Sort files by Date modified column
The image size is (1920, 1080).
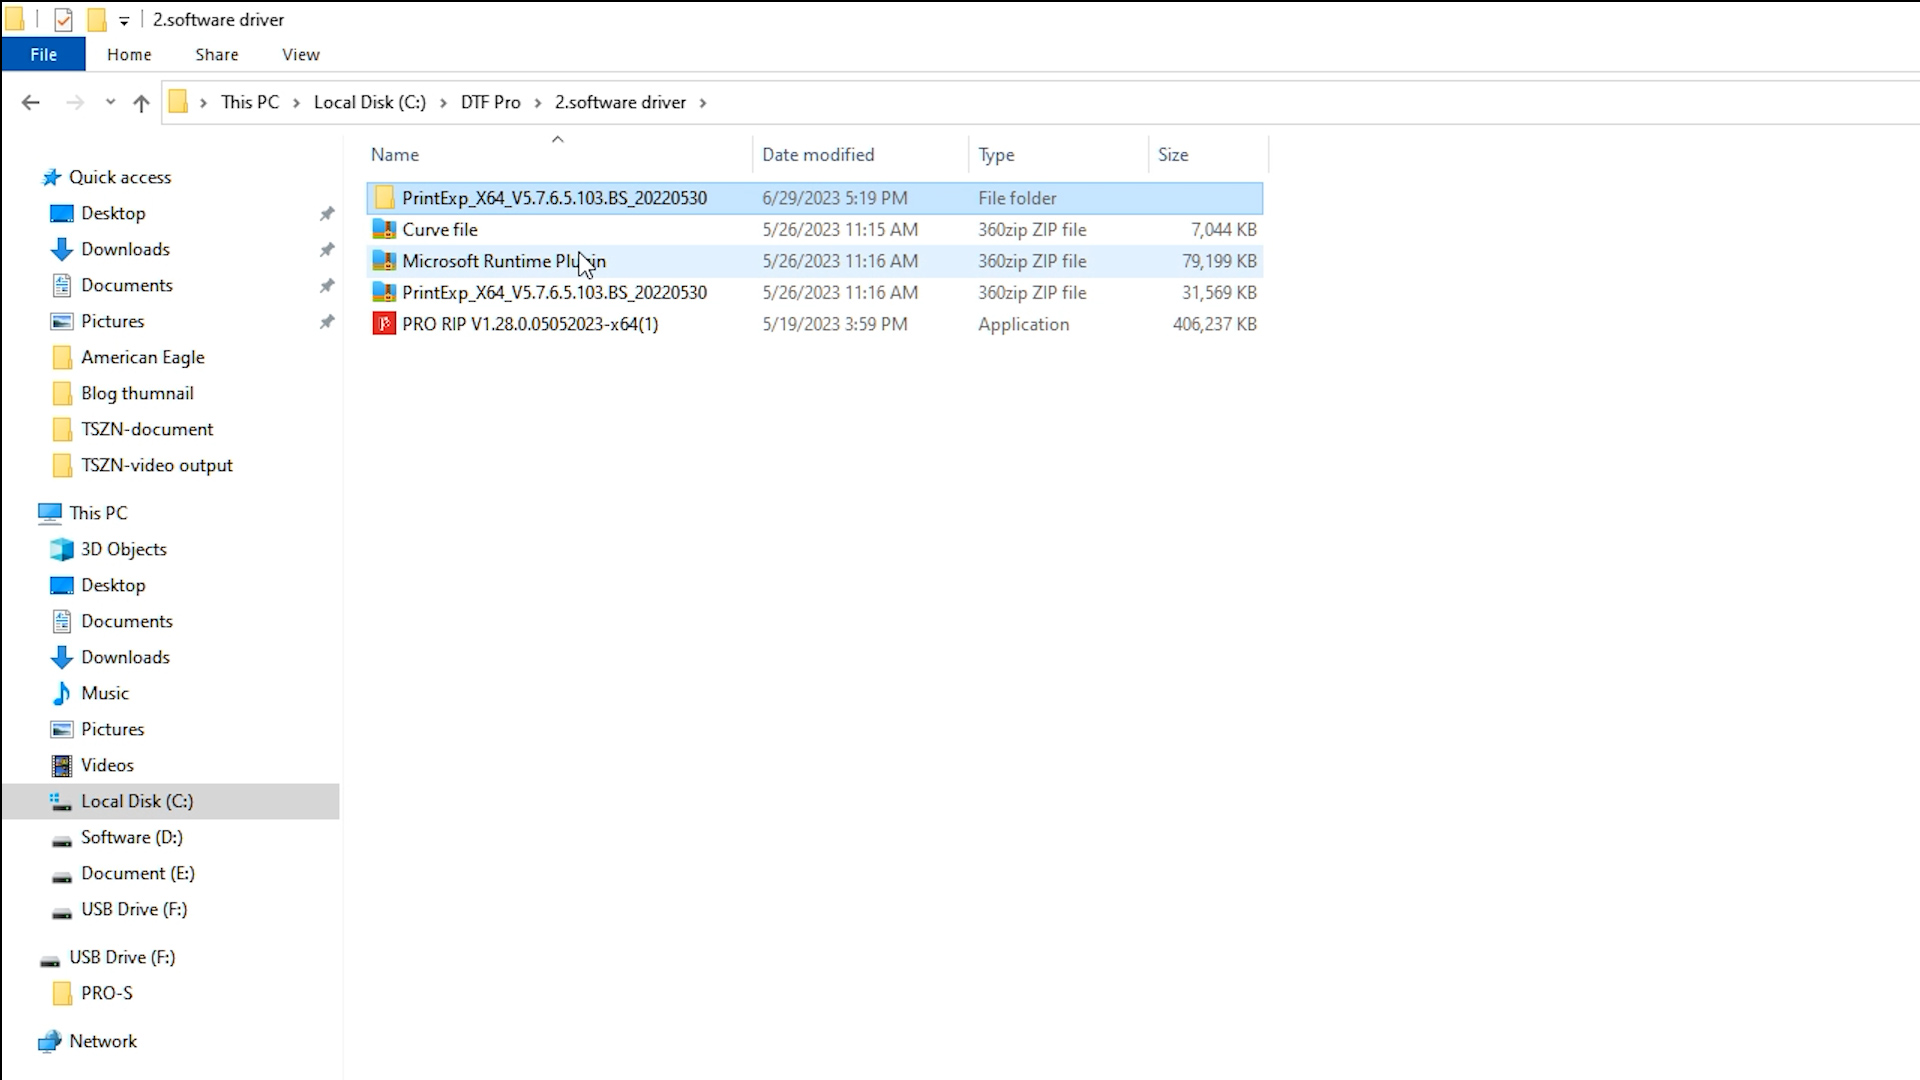click(x=860, y=154)
